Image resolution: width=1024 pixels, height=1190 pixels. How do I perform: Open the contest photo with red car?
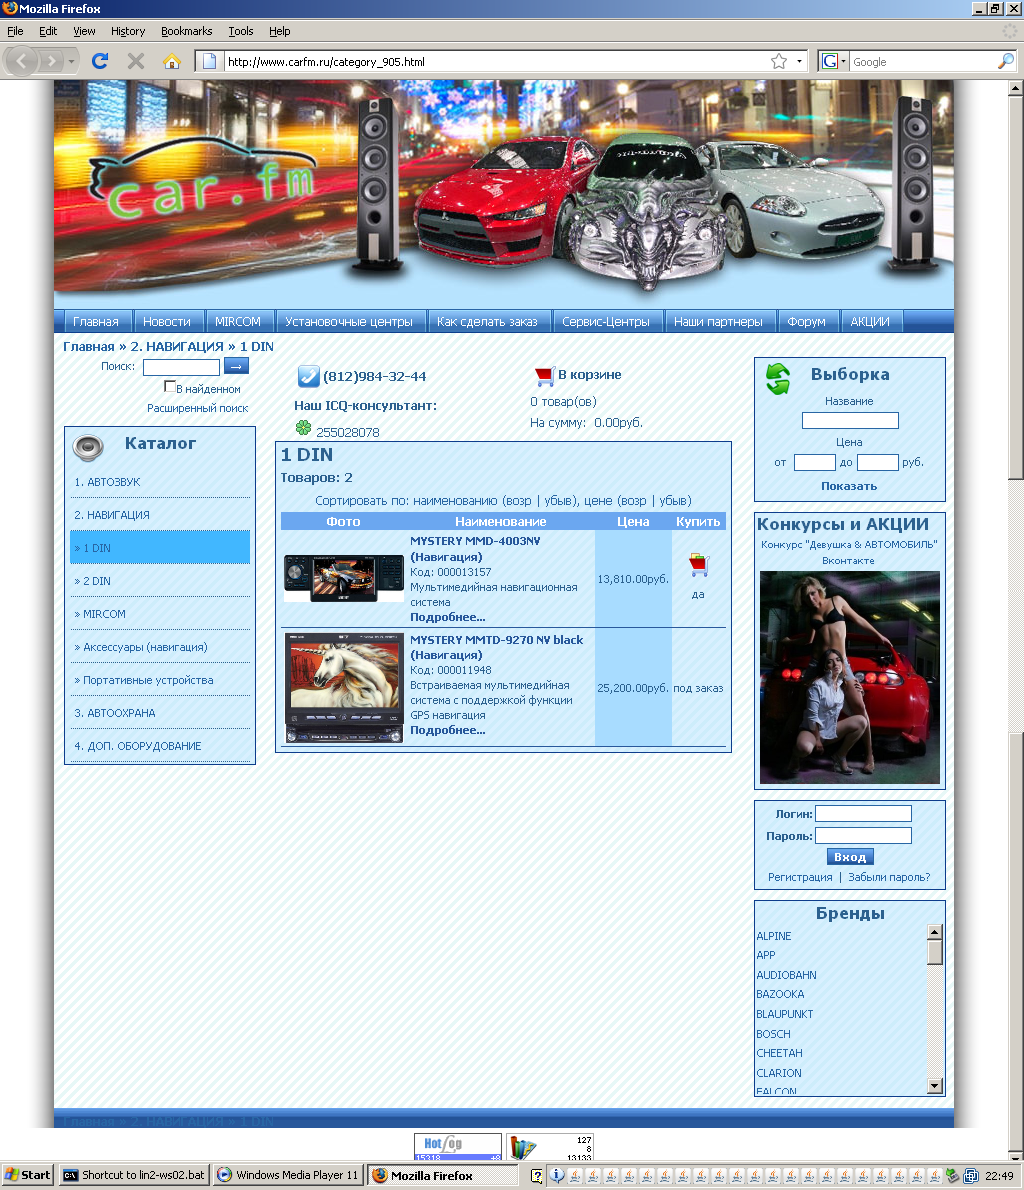pos(849,677)
